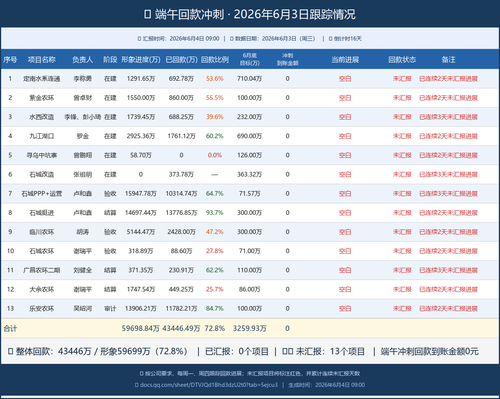Click the 60.2% ratio cell
Screen dimensions: 500x399
(x=215, y=136)
